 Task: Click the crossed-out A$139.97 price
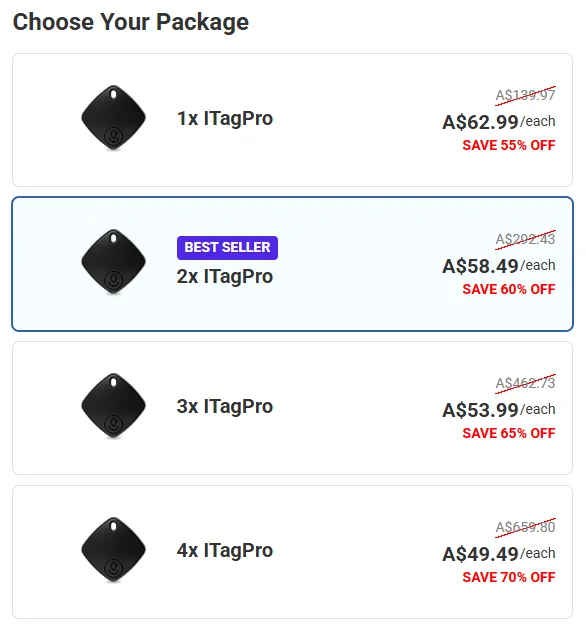[525, 96]
